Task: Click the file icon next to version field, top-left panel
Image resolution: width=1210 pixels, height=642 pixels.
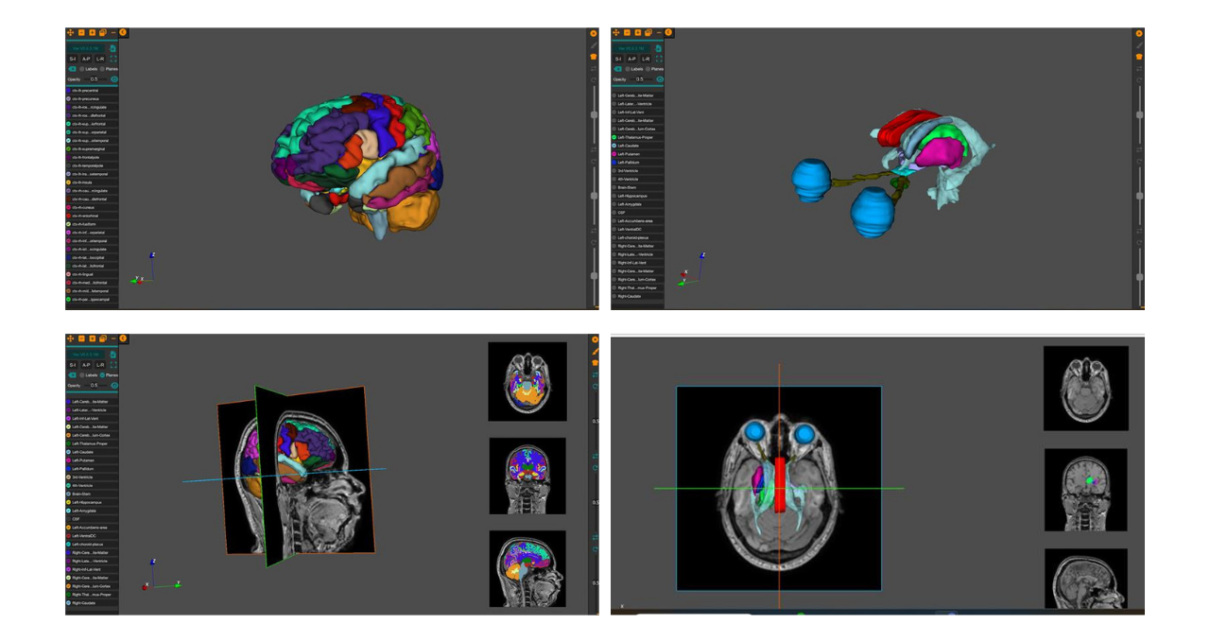Action: tap(113, 47)
